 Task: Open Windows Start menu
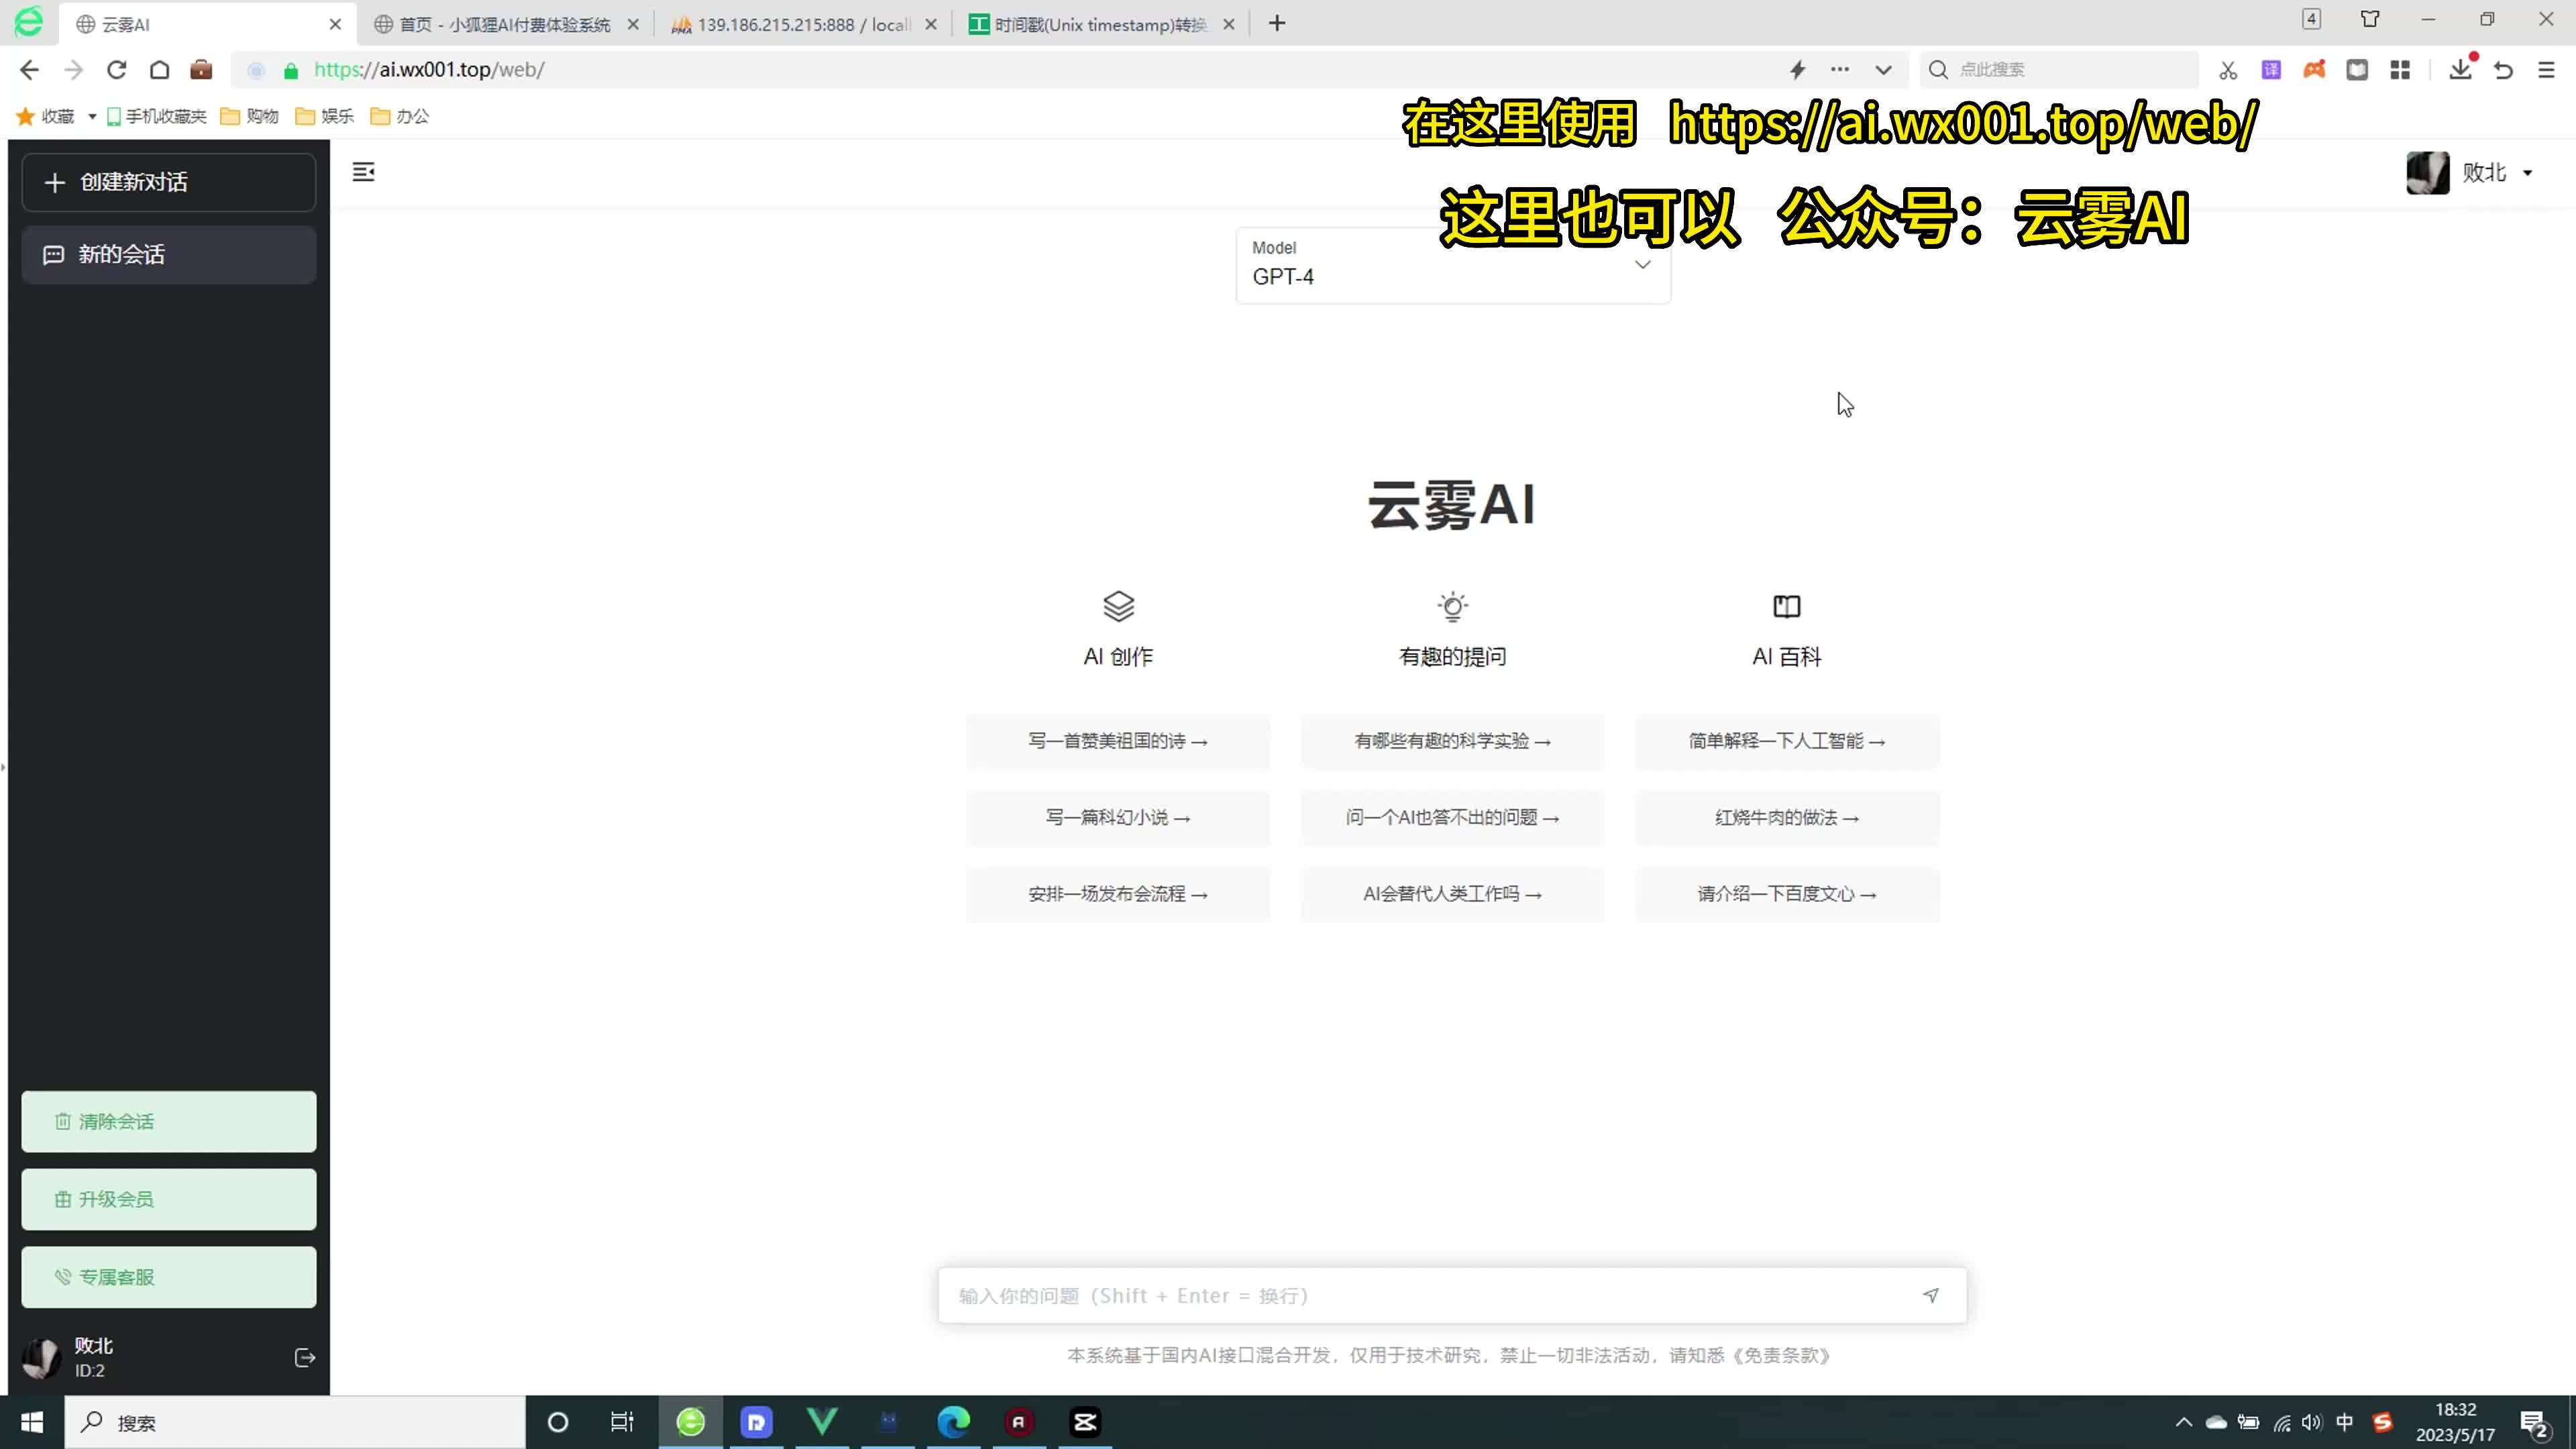tap(32, 1422)
